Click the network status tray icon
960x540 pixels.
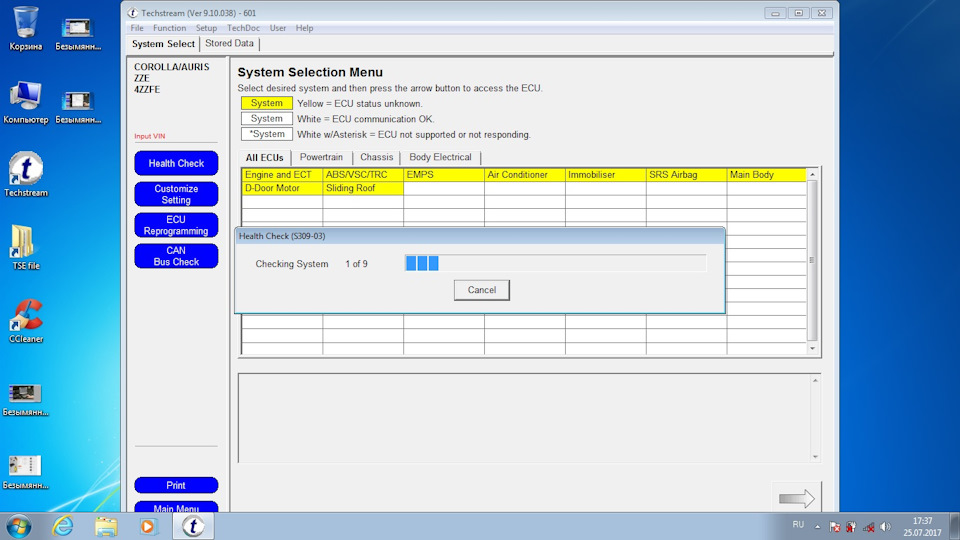pos(869,527)
